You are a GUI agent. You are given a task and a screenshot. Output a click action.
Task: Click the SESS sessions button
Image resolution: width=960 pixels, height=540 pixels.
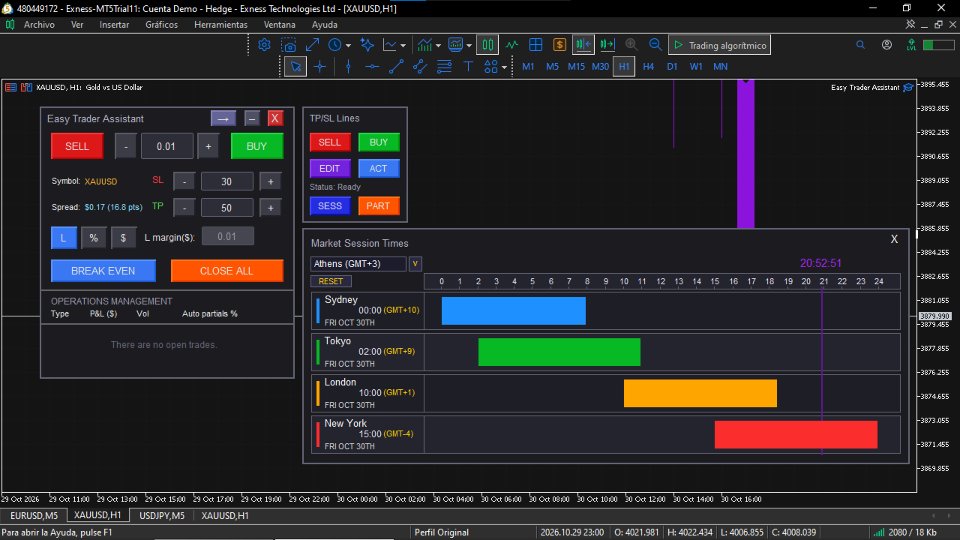click(x=329, y=206)
